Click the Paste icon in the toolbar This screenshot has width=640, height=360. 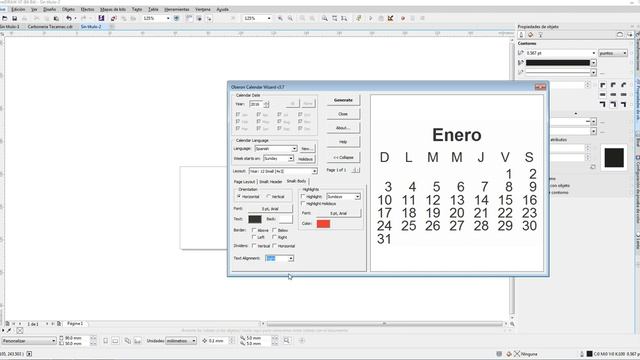point(56,18)
